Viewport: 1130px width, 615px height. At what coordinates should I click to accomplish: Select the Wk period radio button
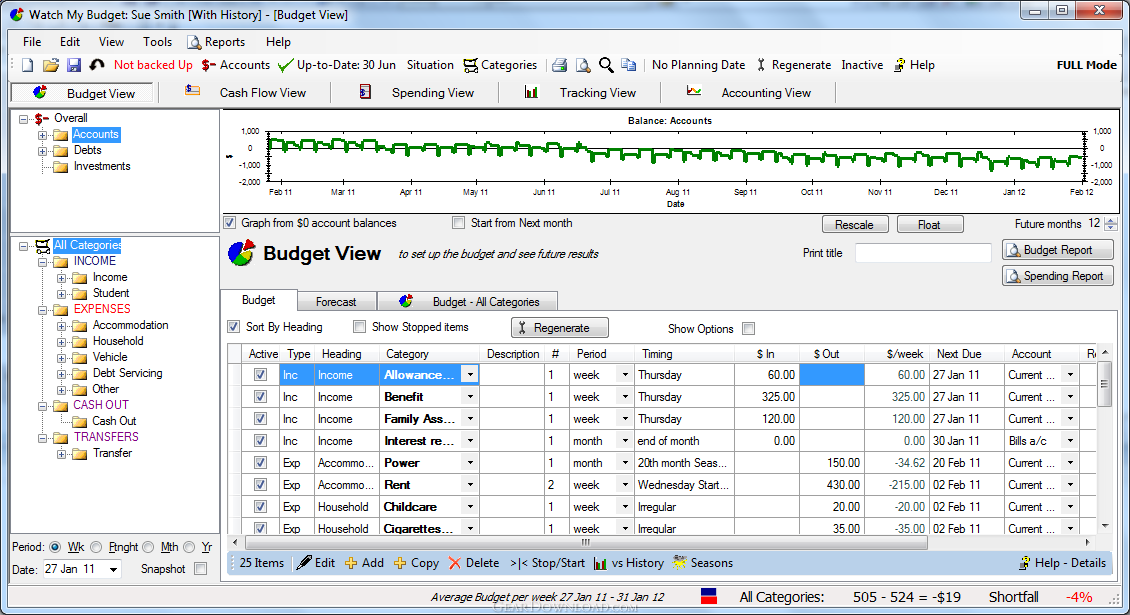(x=55, y=547)
